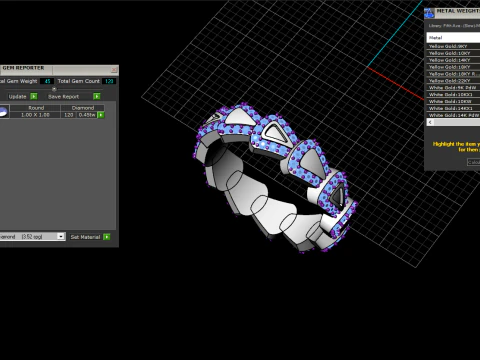Click the 120 quantity cell in gem table
Screen dimensions: 480x360
click(69, 115)
